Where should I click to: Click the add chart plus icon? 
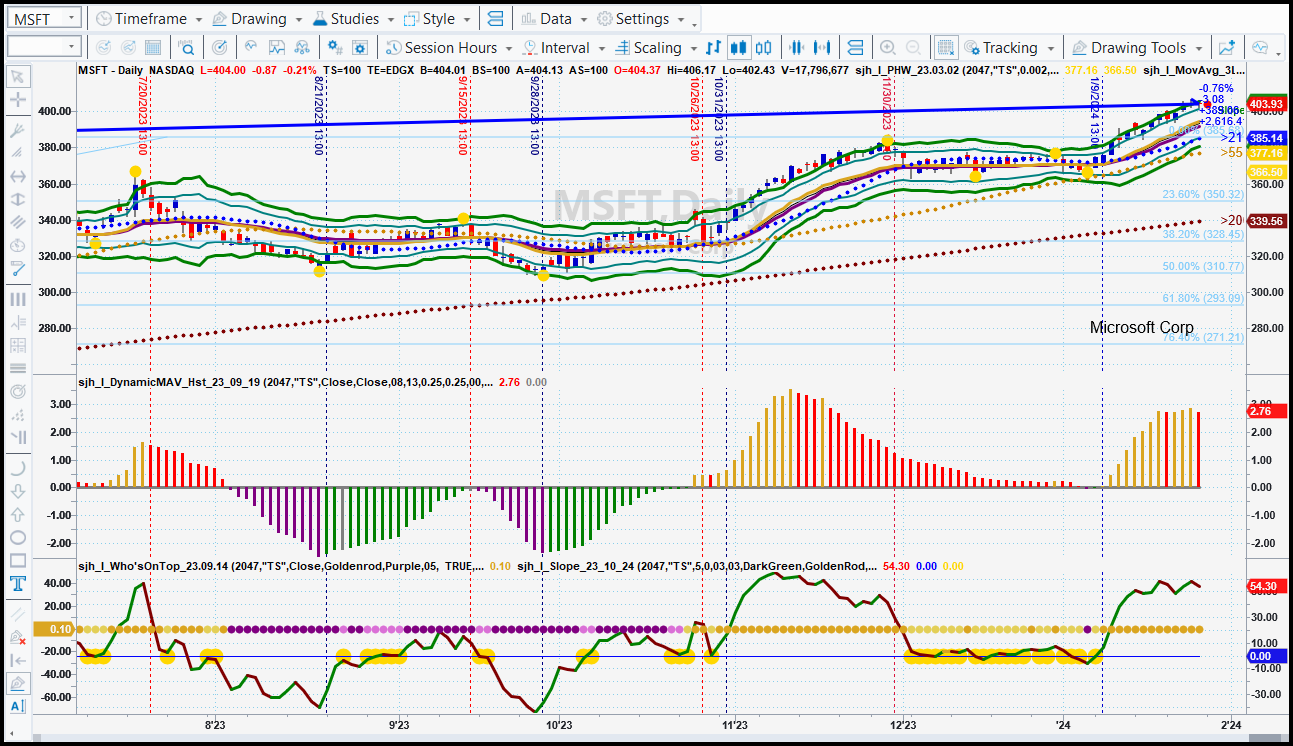[1227, 47]
